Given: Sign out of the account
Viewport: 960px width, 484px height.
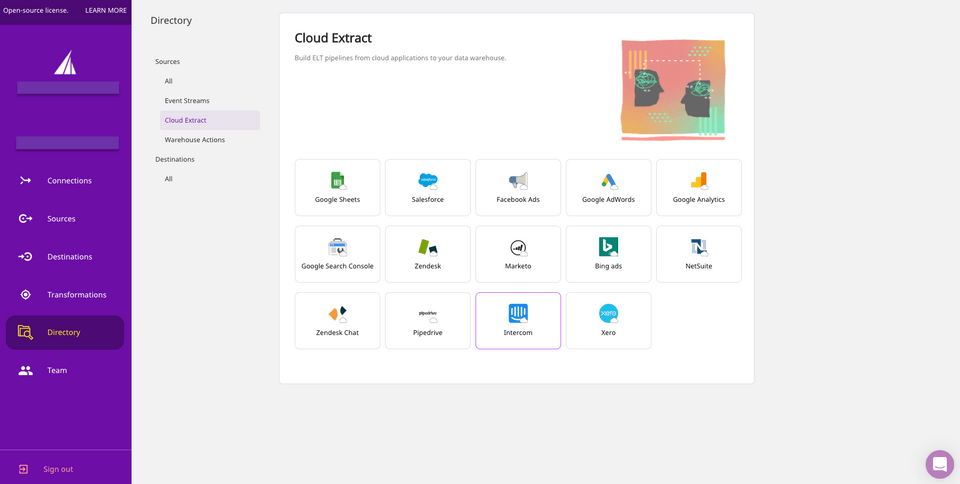Looking at the screenshot, I should coord(58,469).
